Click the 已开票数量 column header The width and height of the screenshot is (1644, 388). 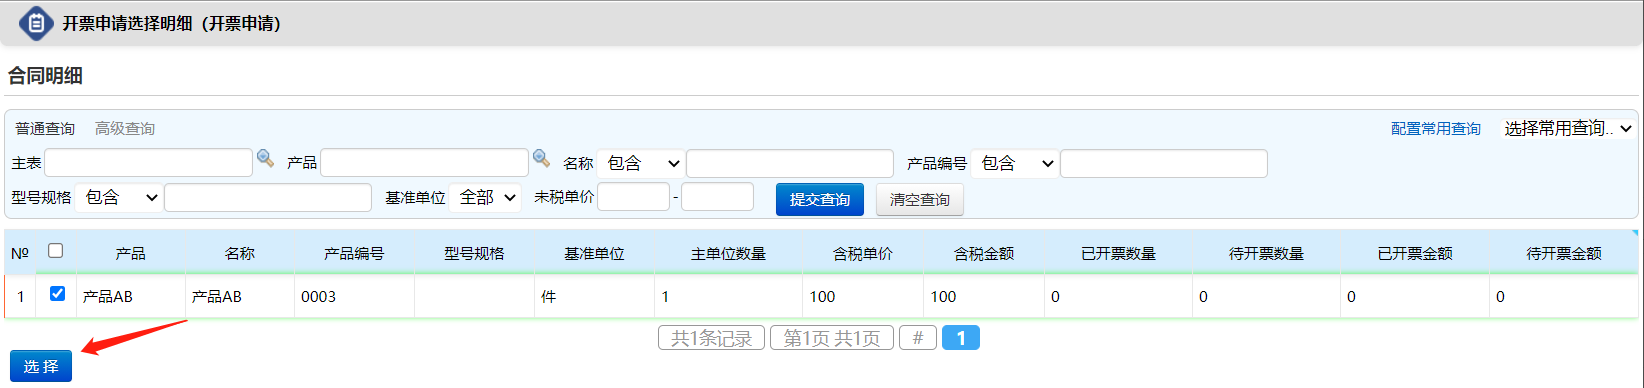pos(1118,253)
